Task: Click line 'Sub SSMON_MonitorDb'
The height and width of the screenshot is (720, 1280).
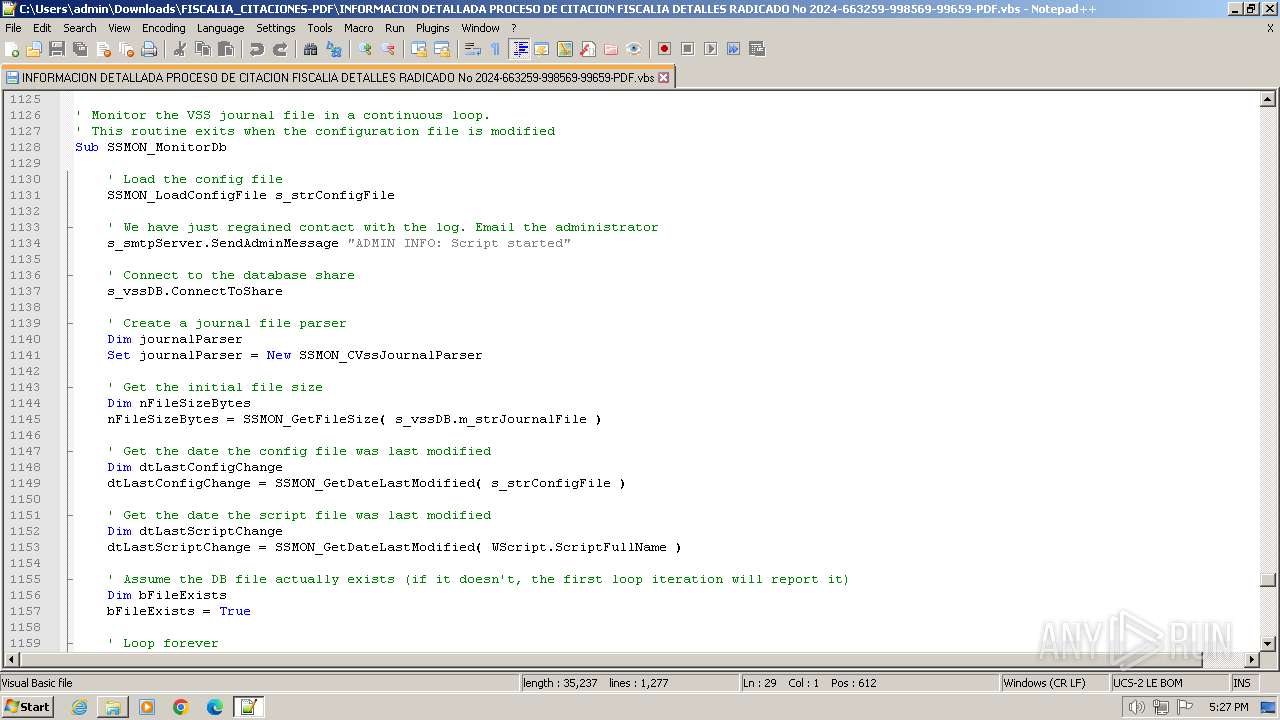Action: (151, 147)
